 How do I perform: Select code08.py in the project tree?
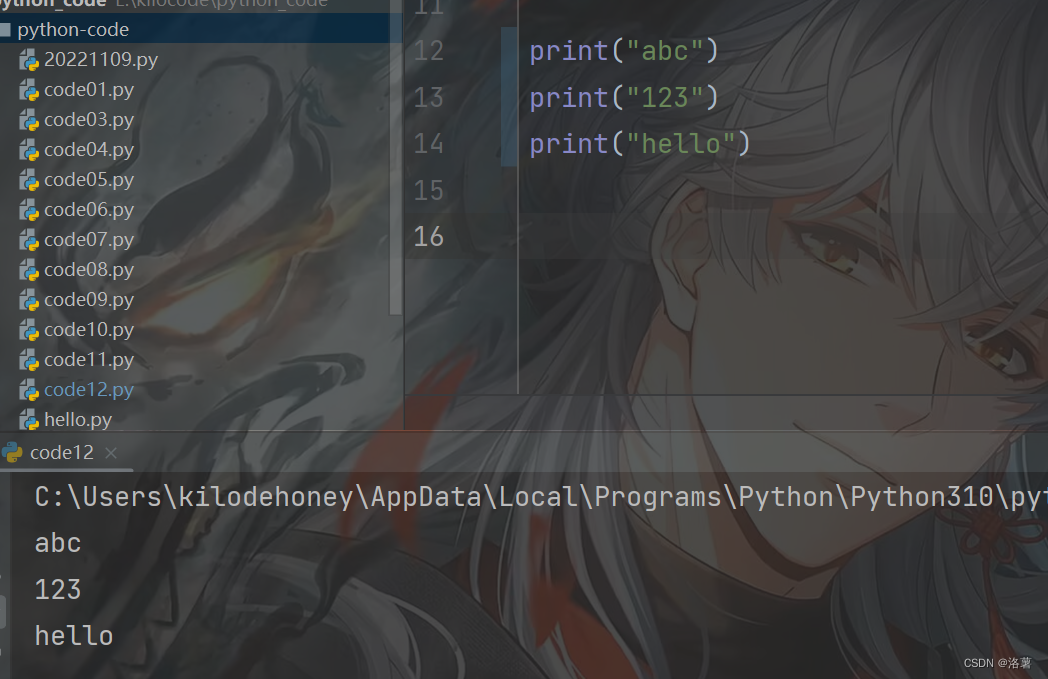point(89,270)
